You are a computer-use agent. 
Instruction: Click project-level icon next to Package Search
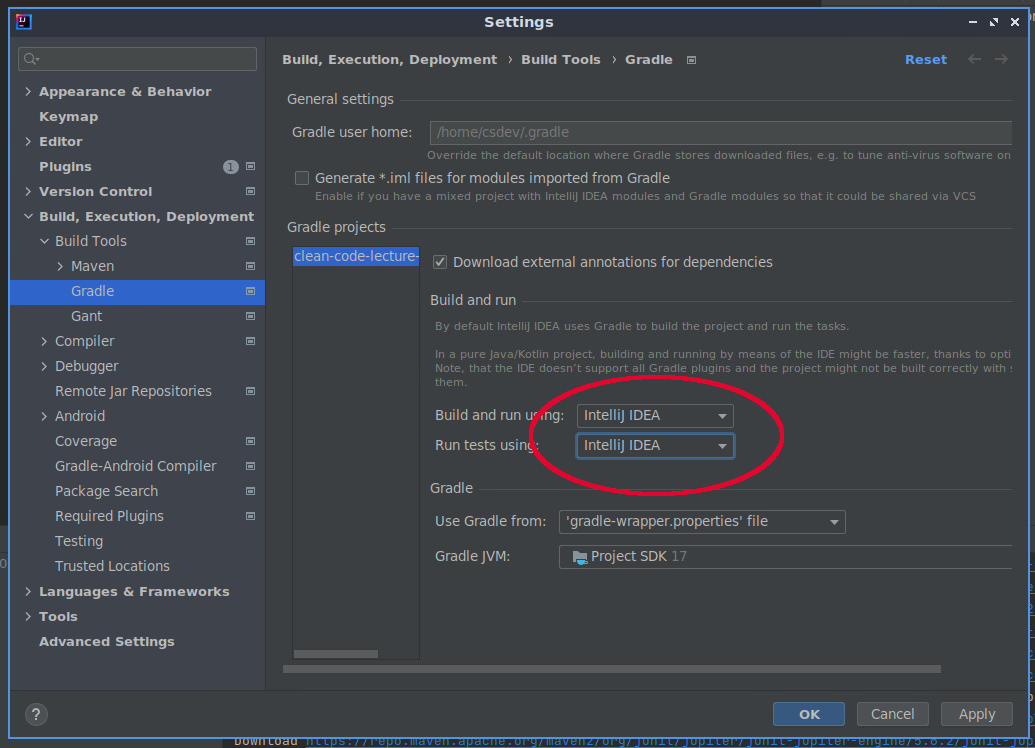coord(250,491)
